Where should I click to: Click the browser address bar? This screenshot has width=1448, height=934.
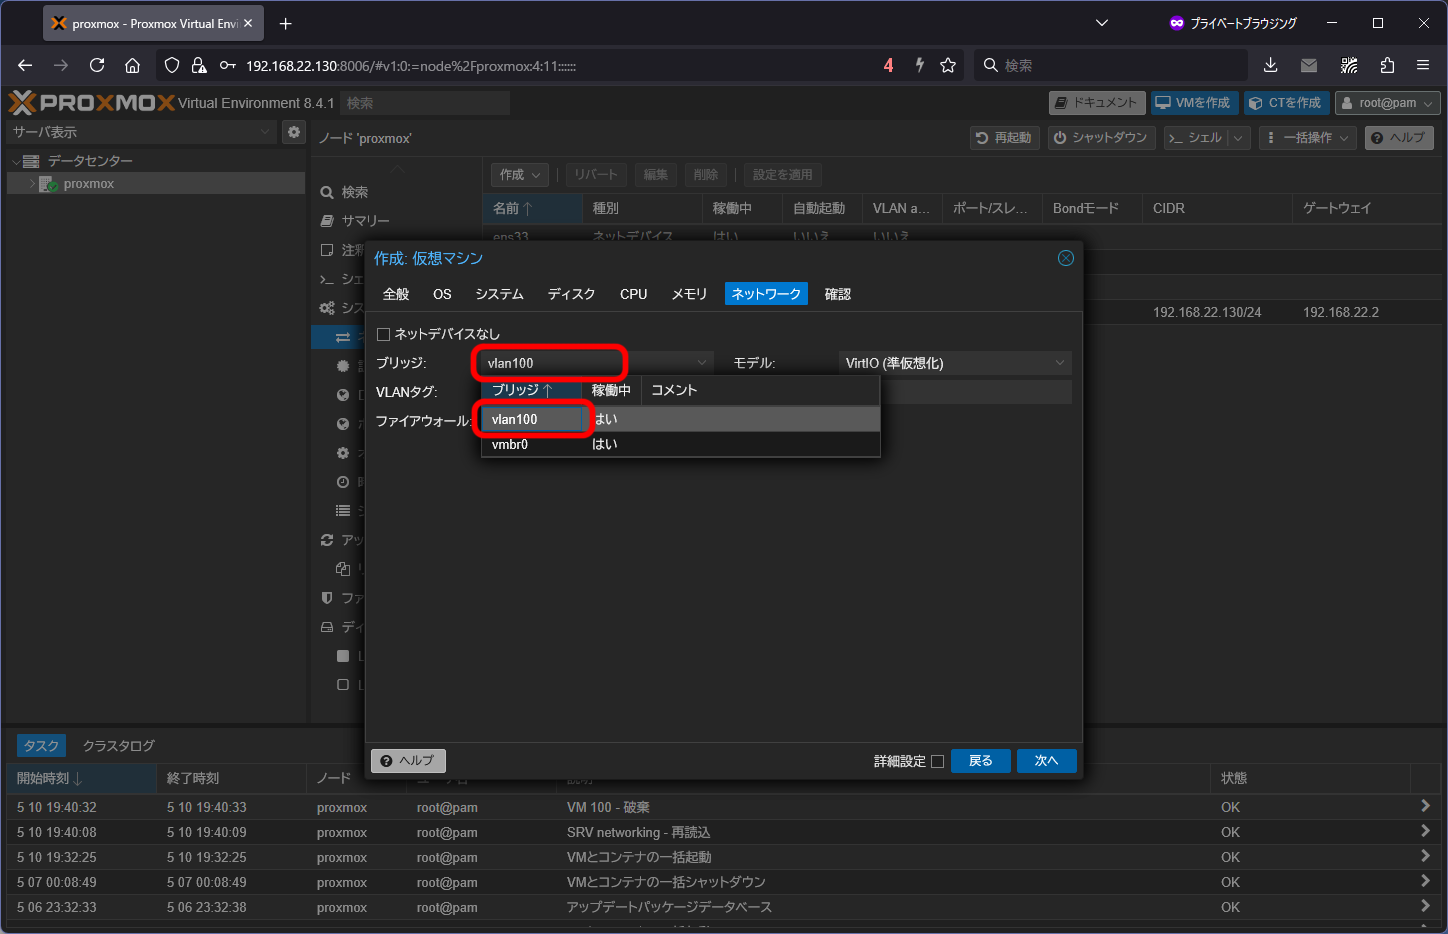(x=560, y=66)
